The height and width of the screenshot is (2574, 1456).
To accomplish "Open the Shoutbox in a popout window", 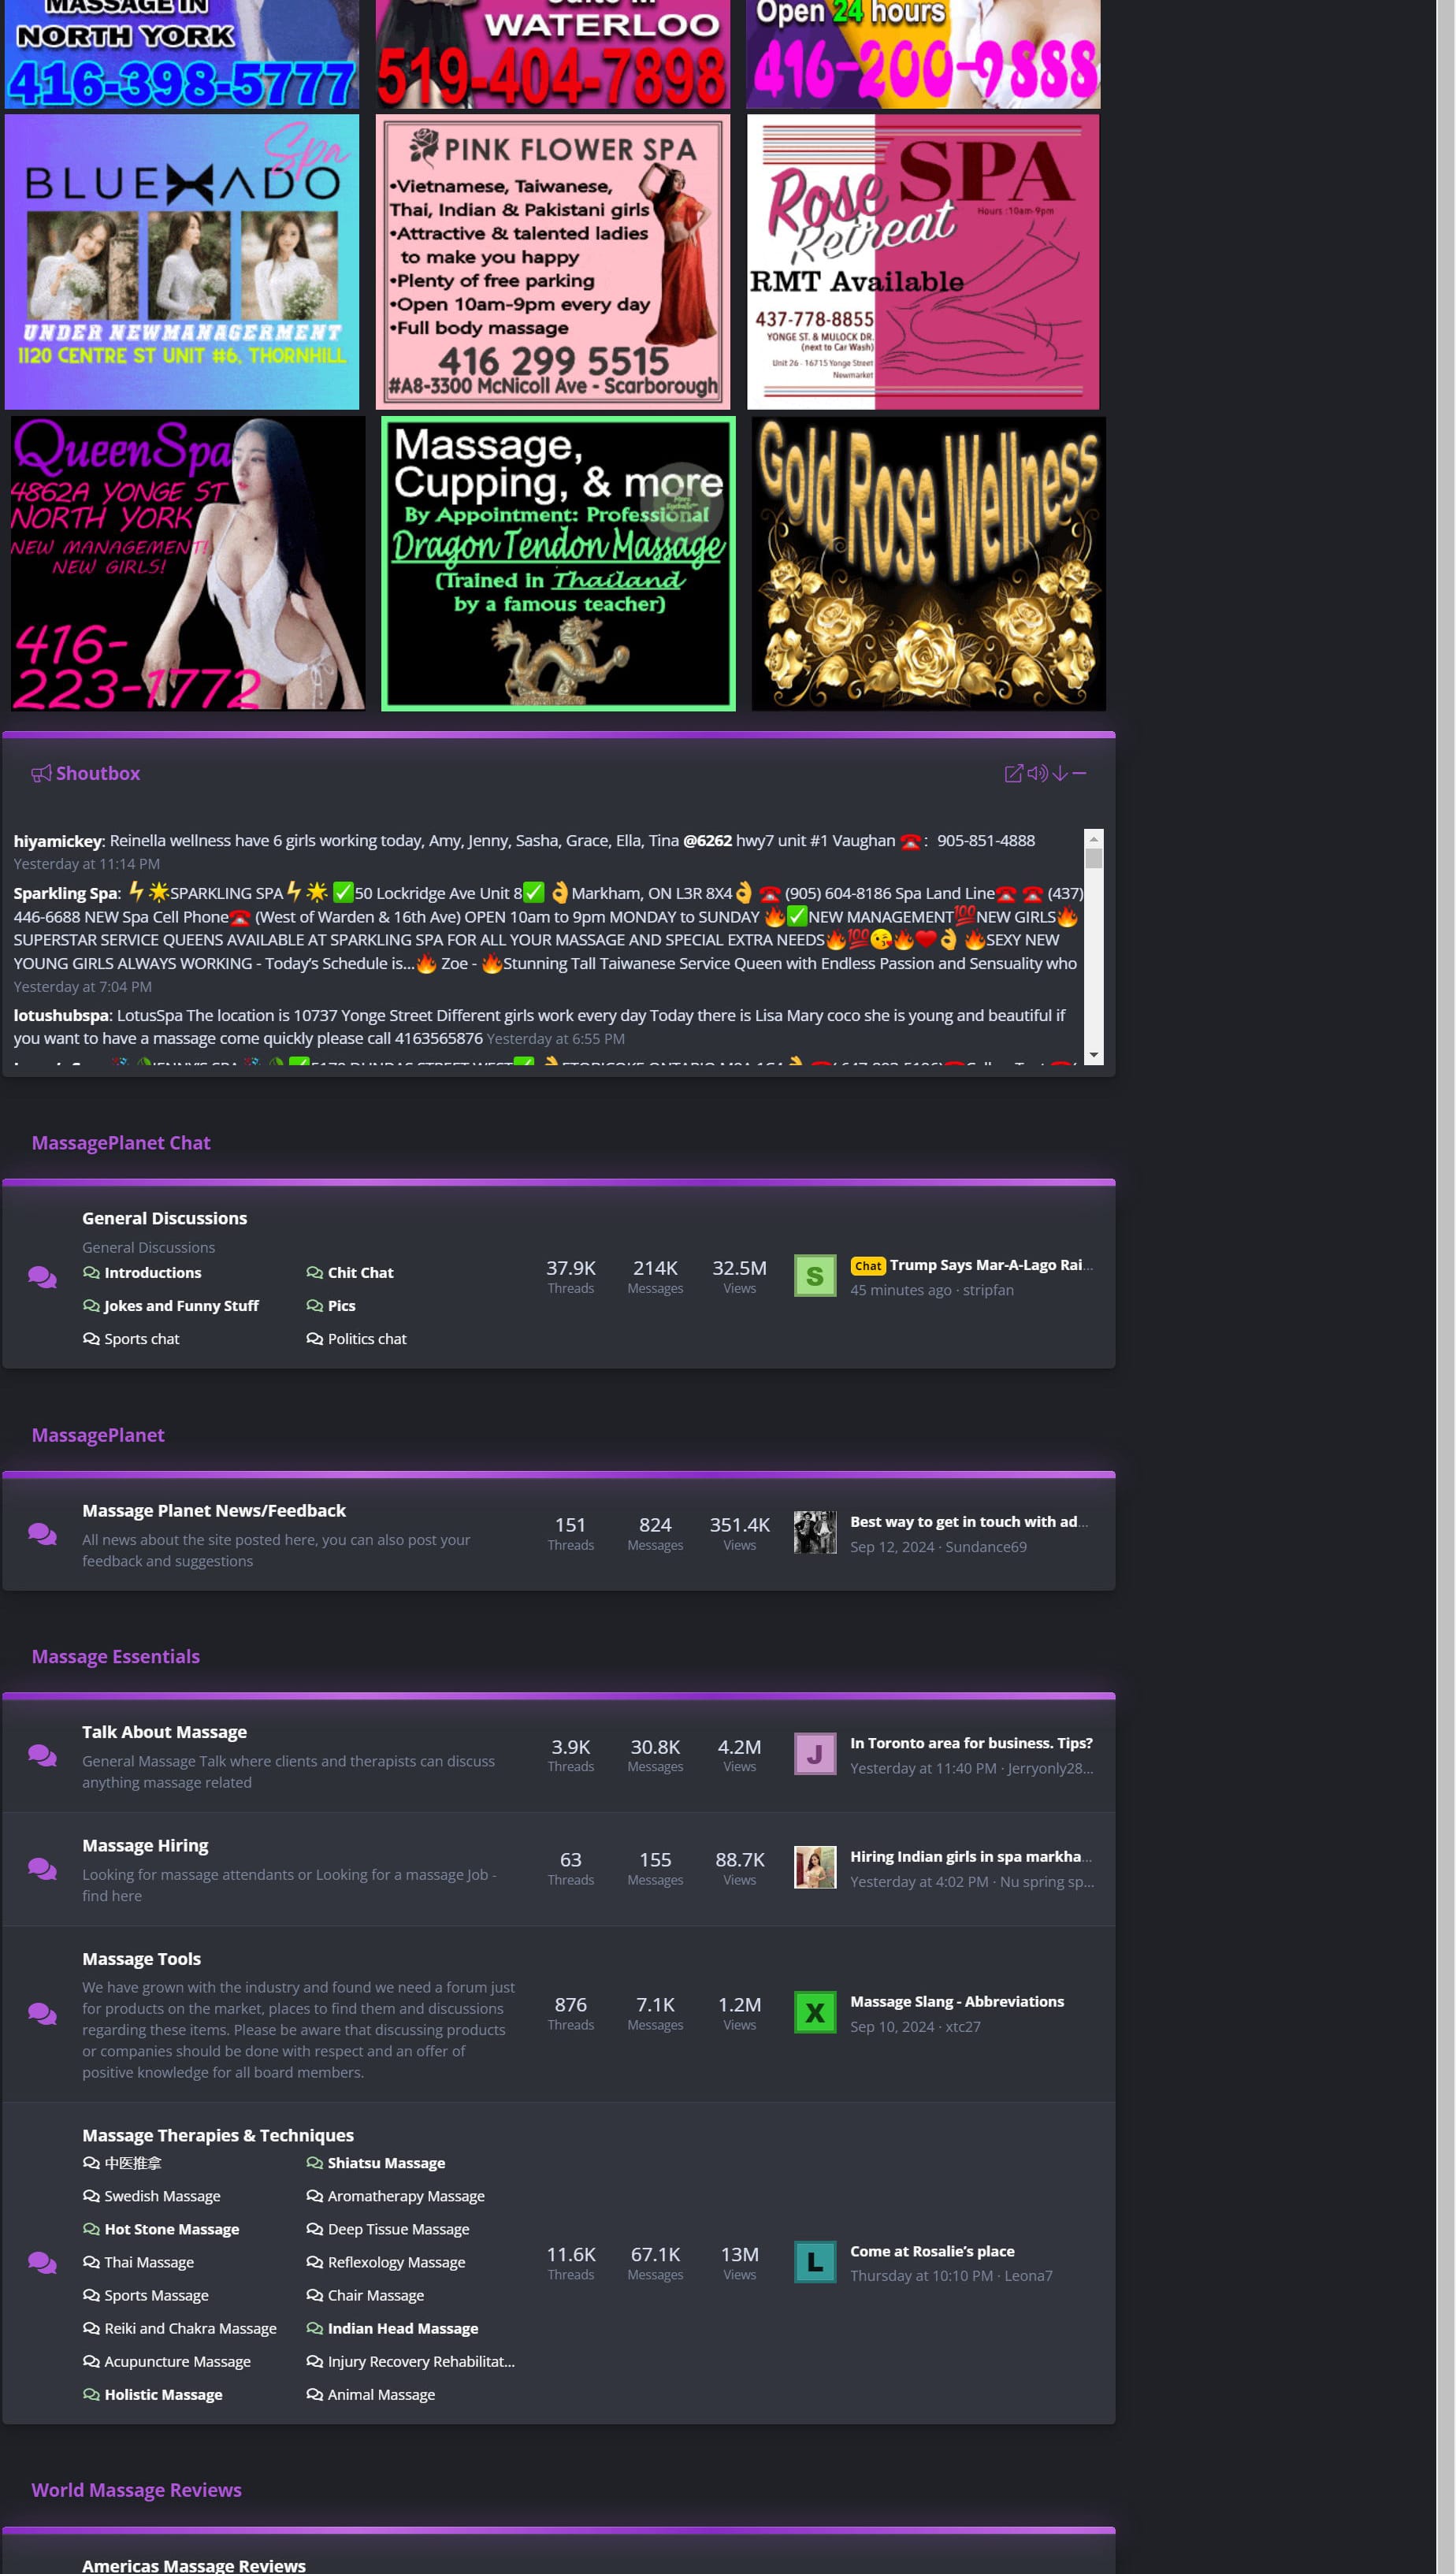I will coord(1012,773).
